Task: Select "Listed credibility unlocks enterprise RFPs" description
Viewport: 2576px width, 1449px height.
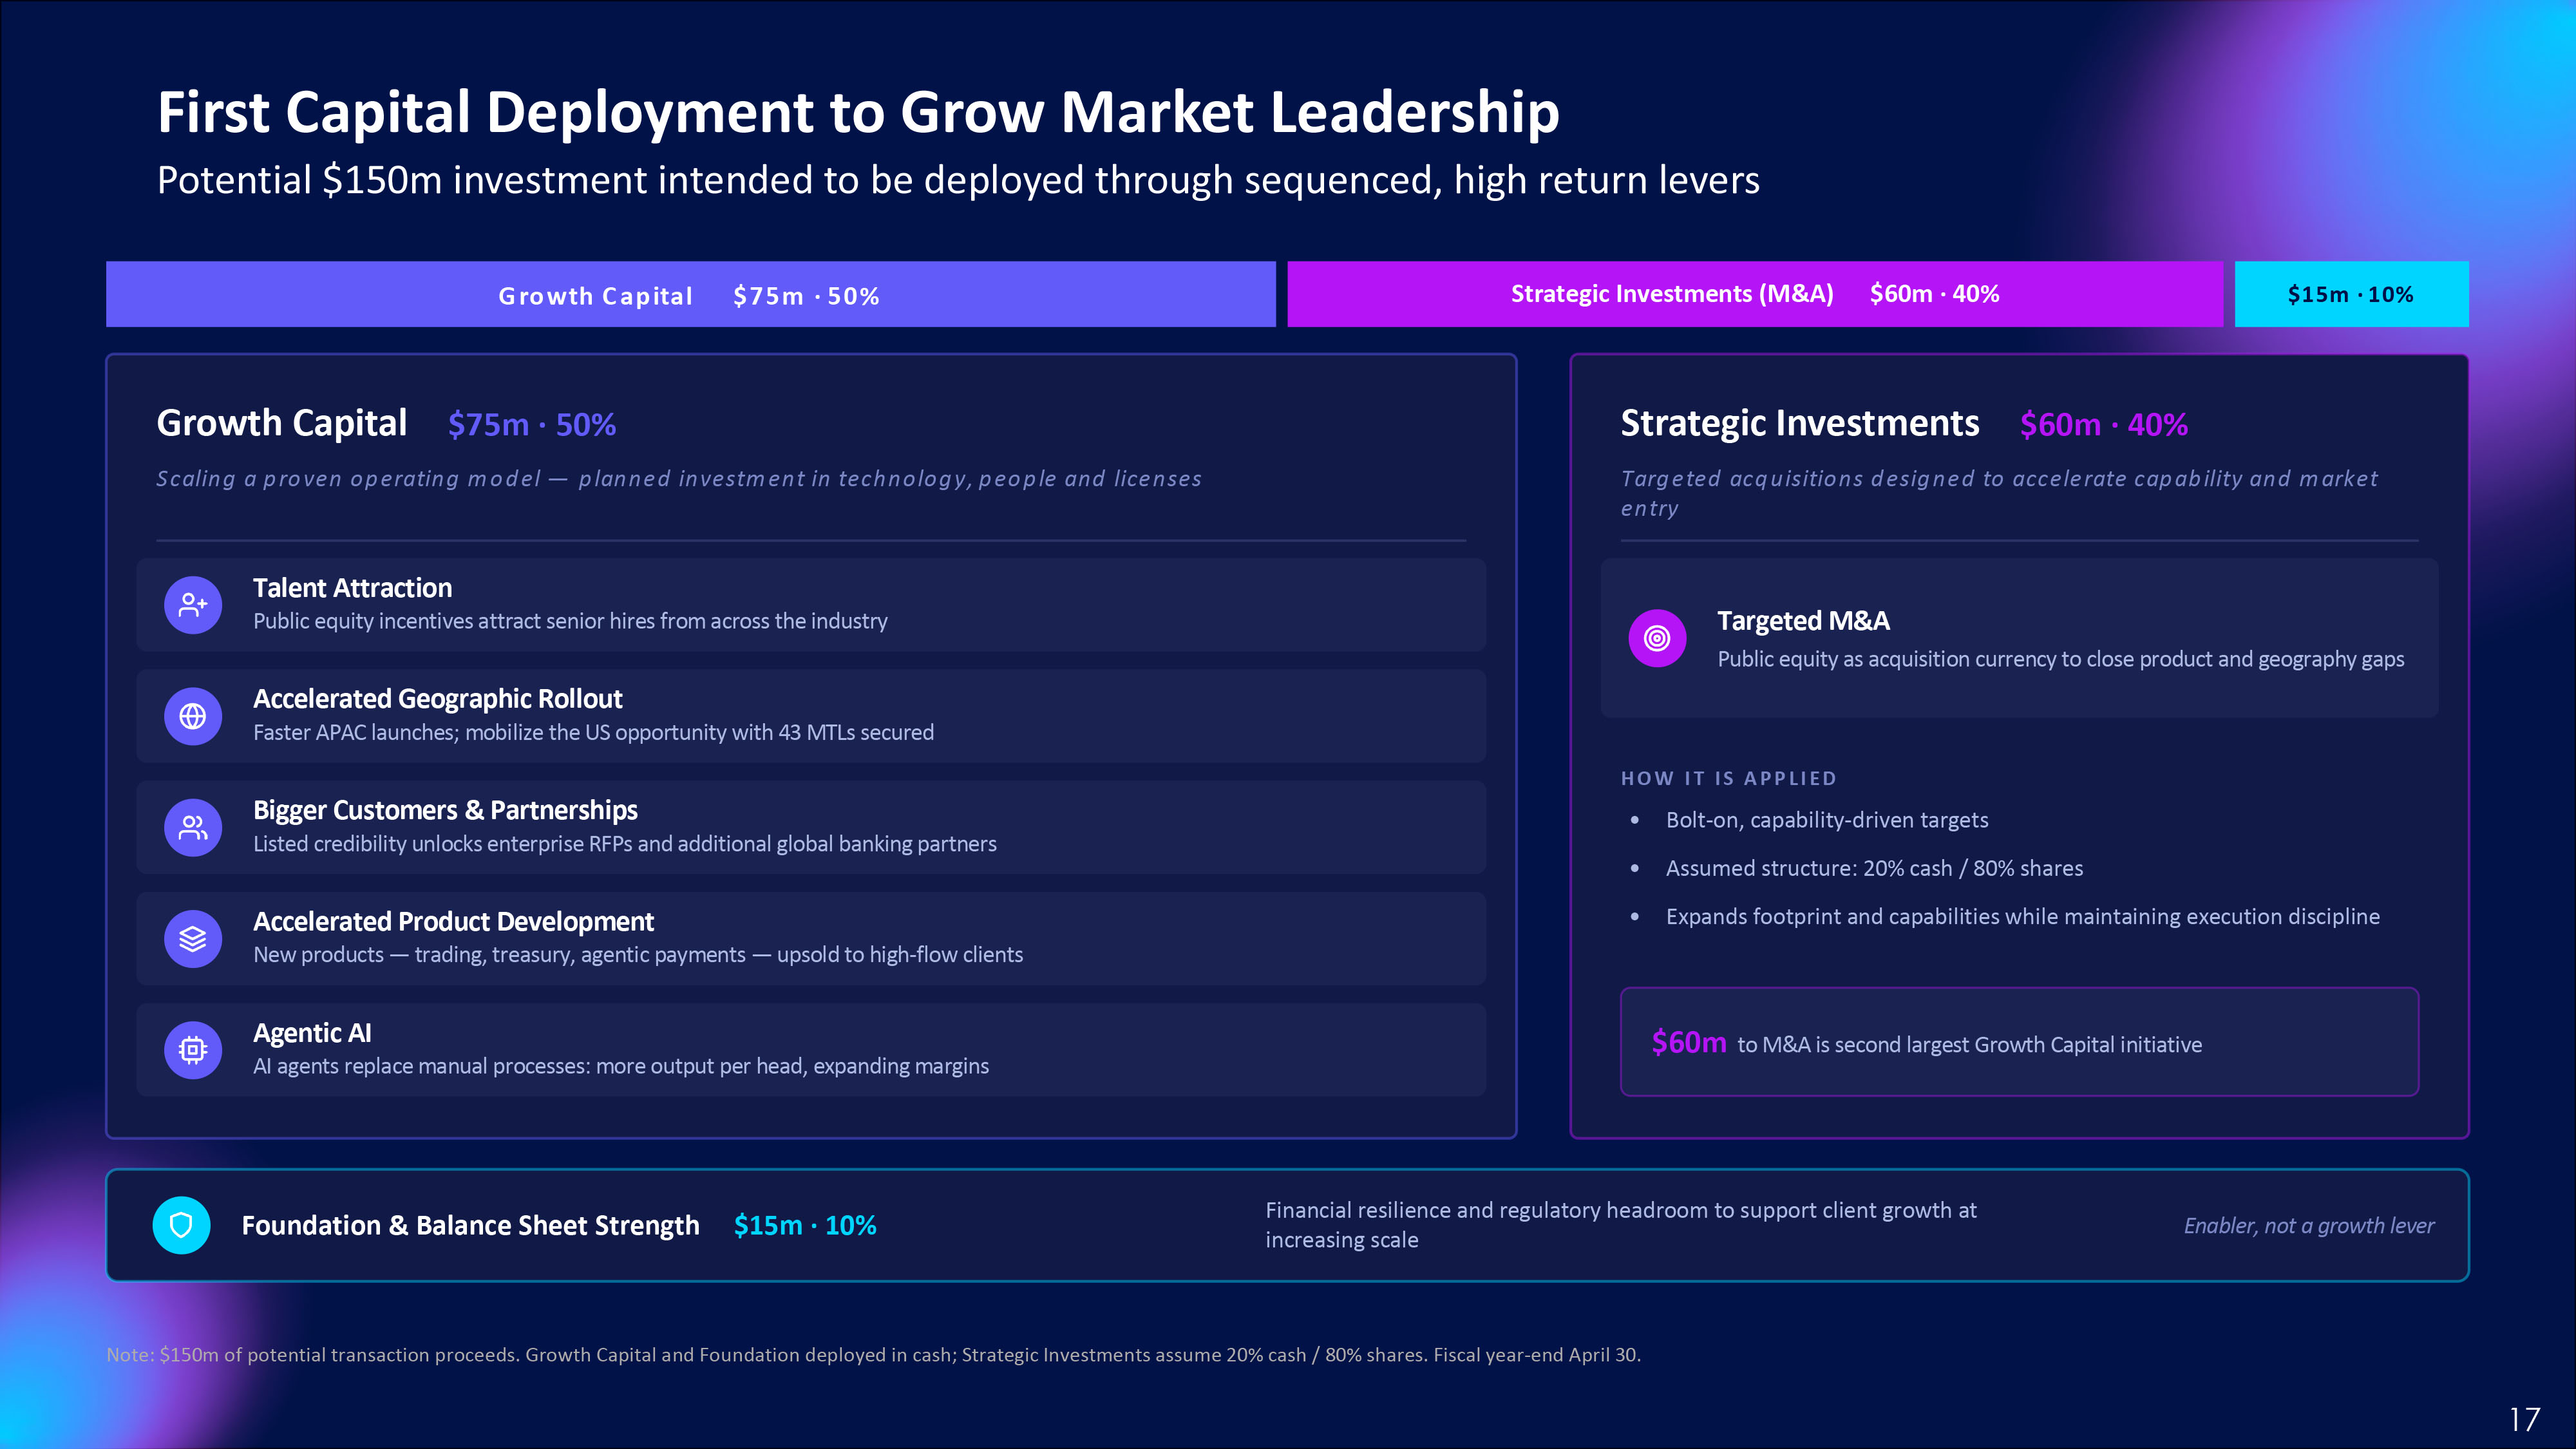Action: pos(625,844)
